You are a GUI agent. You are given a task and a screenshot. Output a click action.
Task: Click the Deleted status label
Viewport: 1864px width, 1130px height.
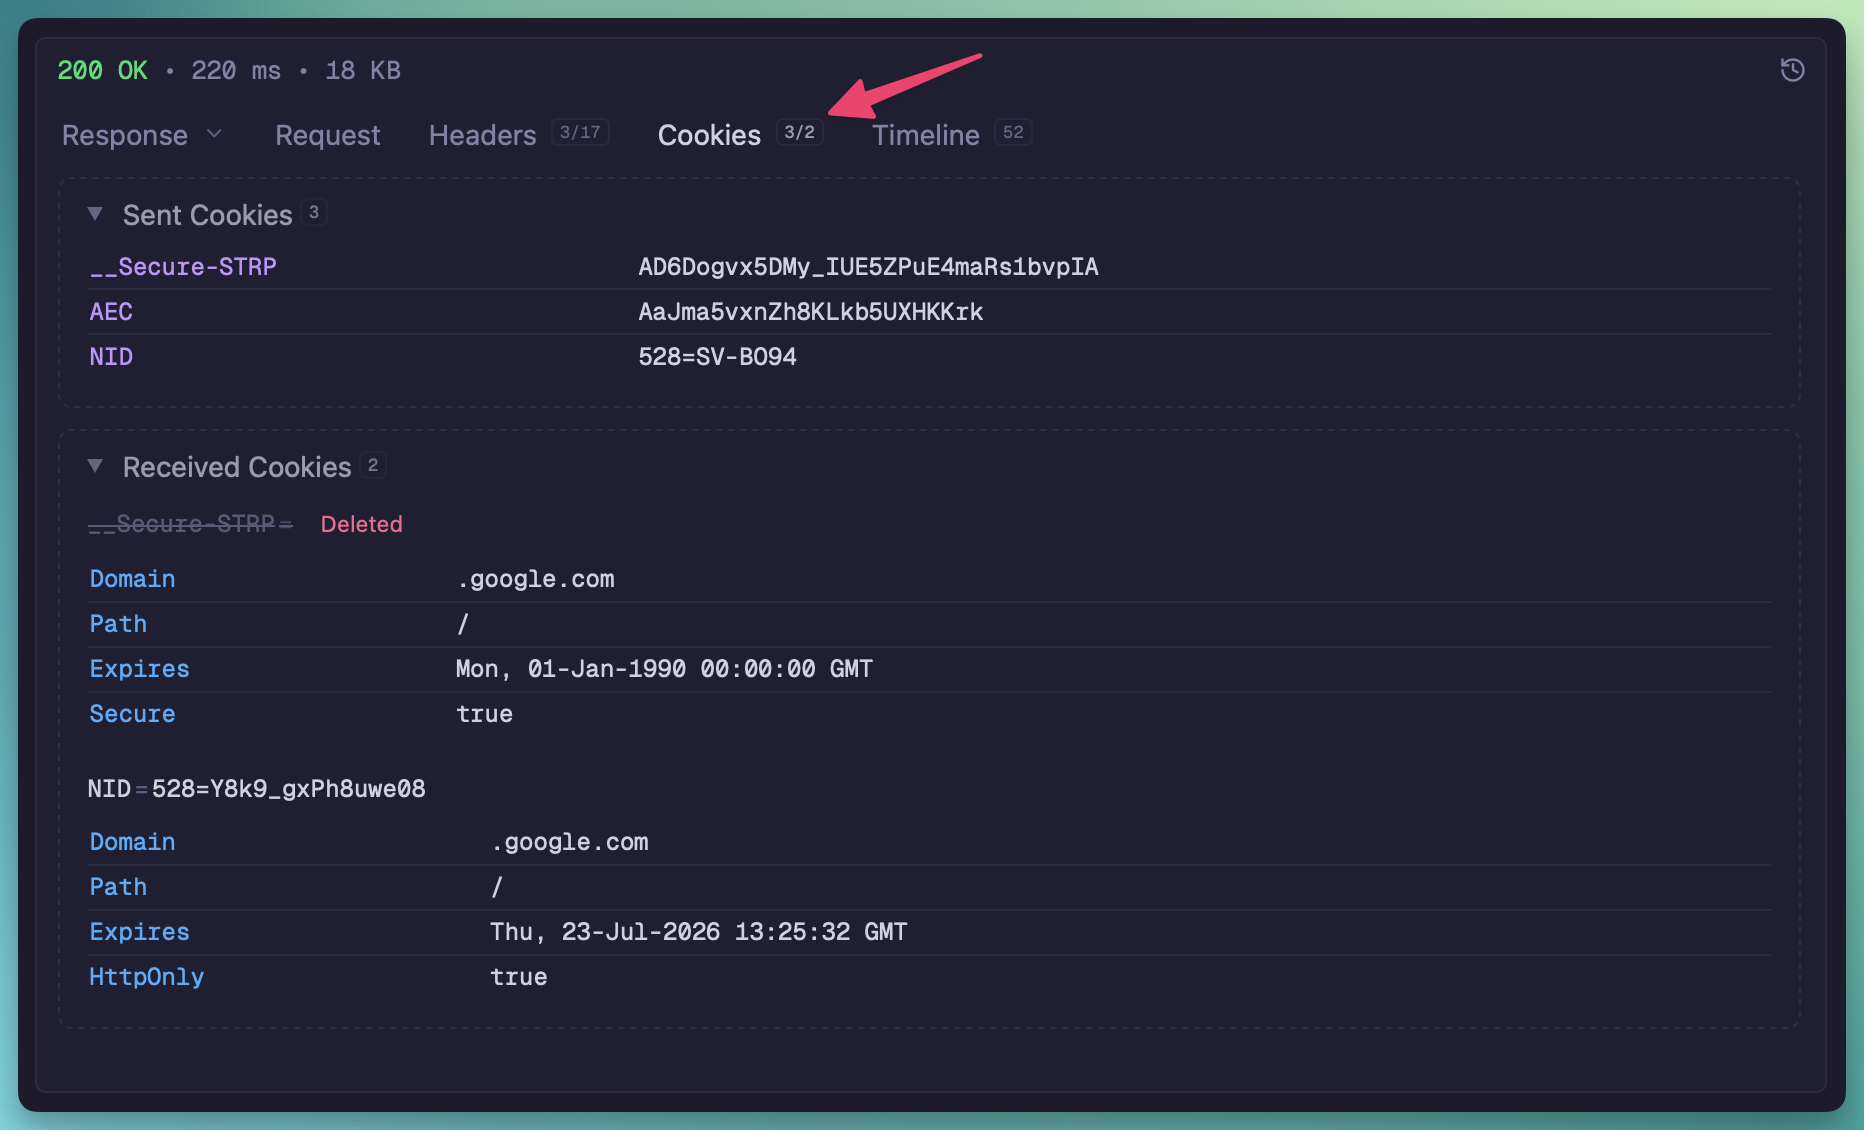pyautogui.click(x=361, y=524)
